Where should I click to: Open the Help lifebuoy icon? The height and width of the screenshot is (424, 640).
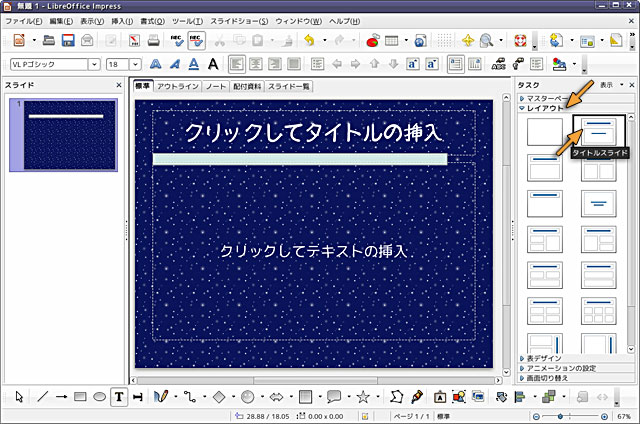(x=519, y=41)
